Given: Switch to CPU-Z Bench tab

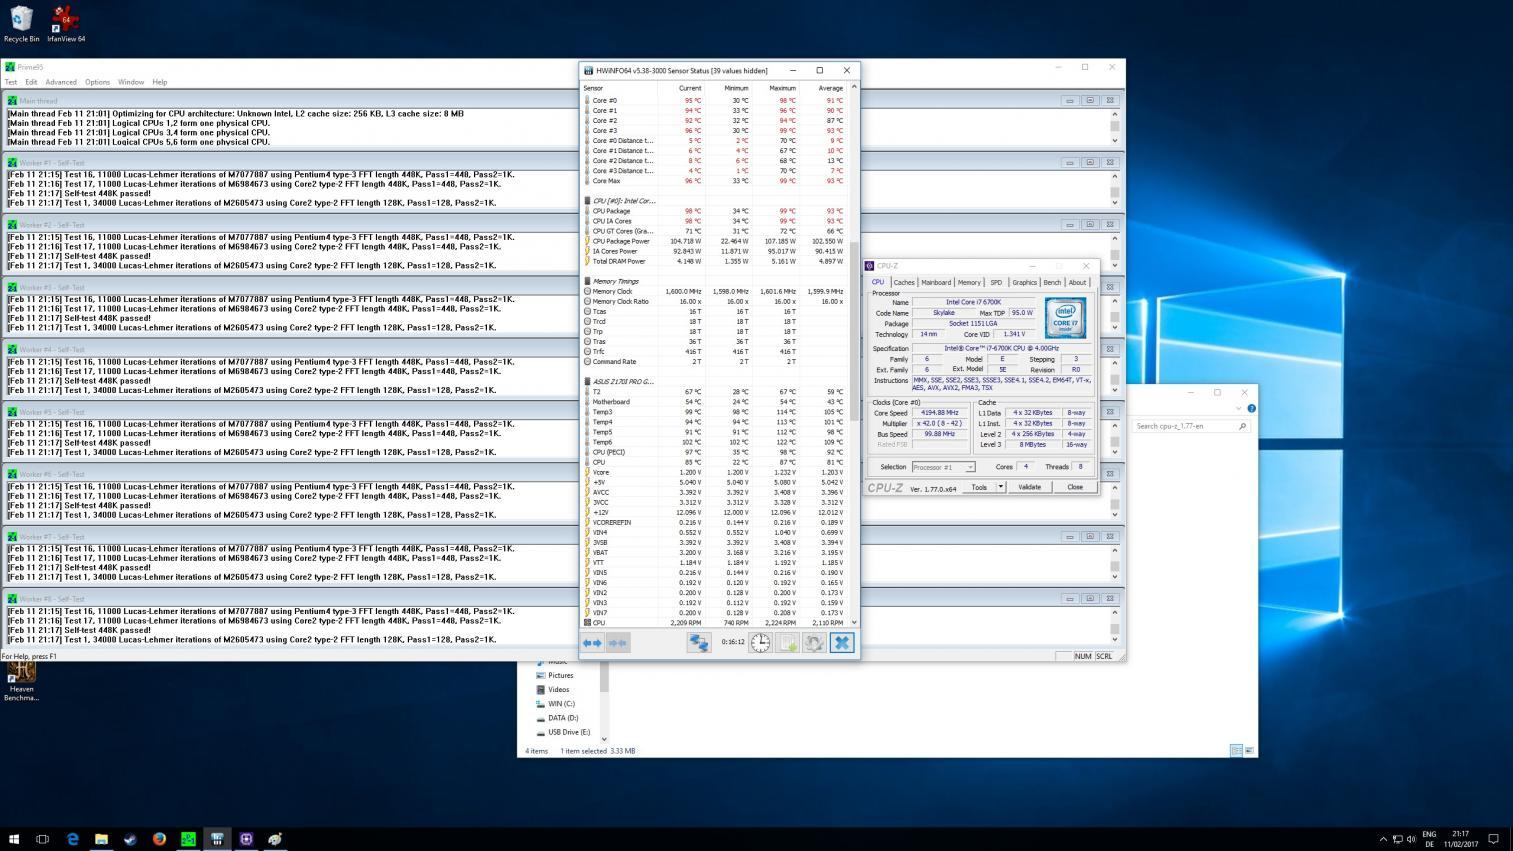Looking at the screenshot, I should 1052,282.
